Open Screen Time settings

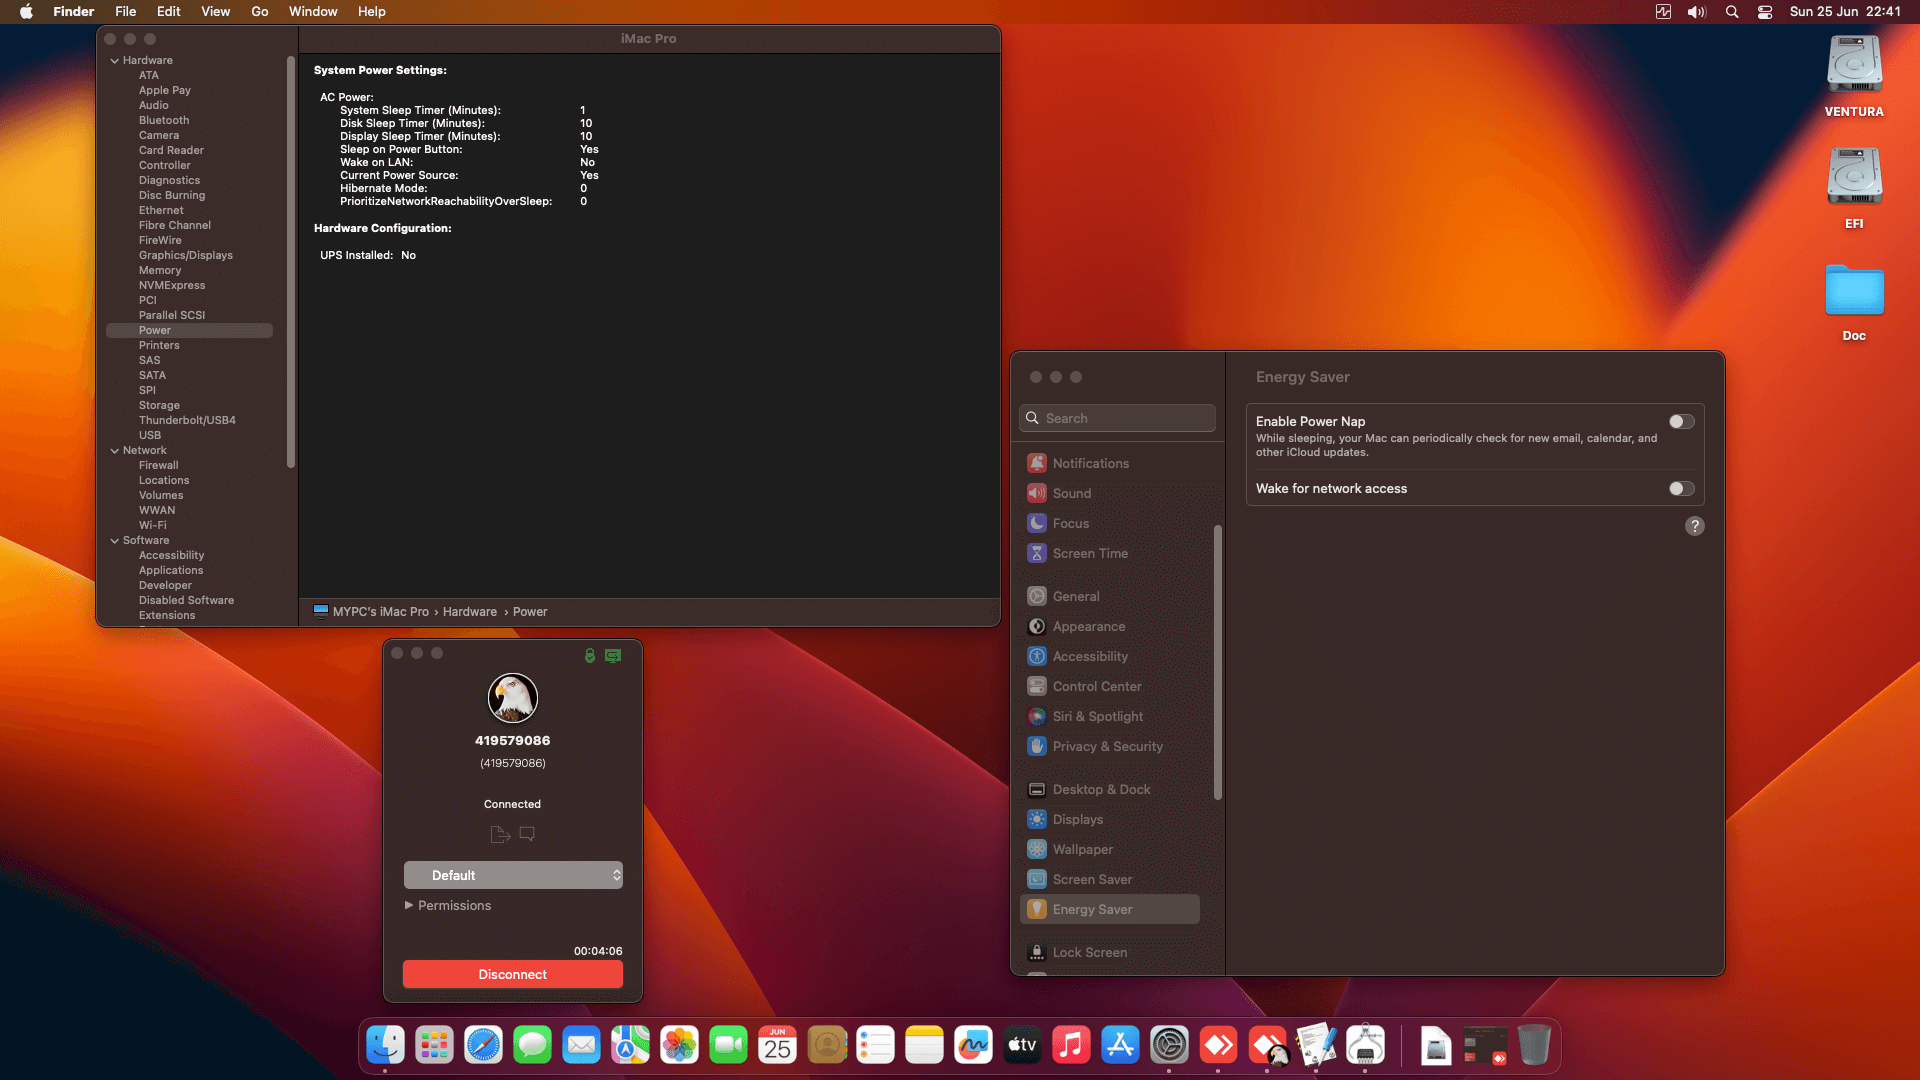point(1112,553)
